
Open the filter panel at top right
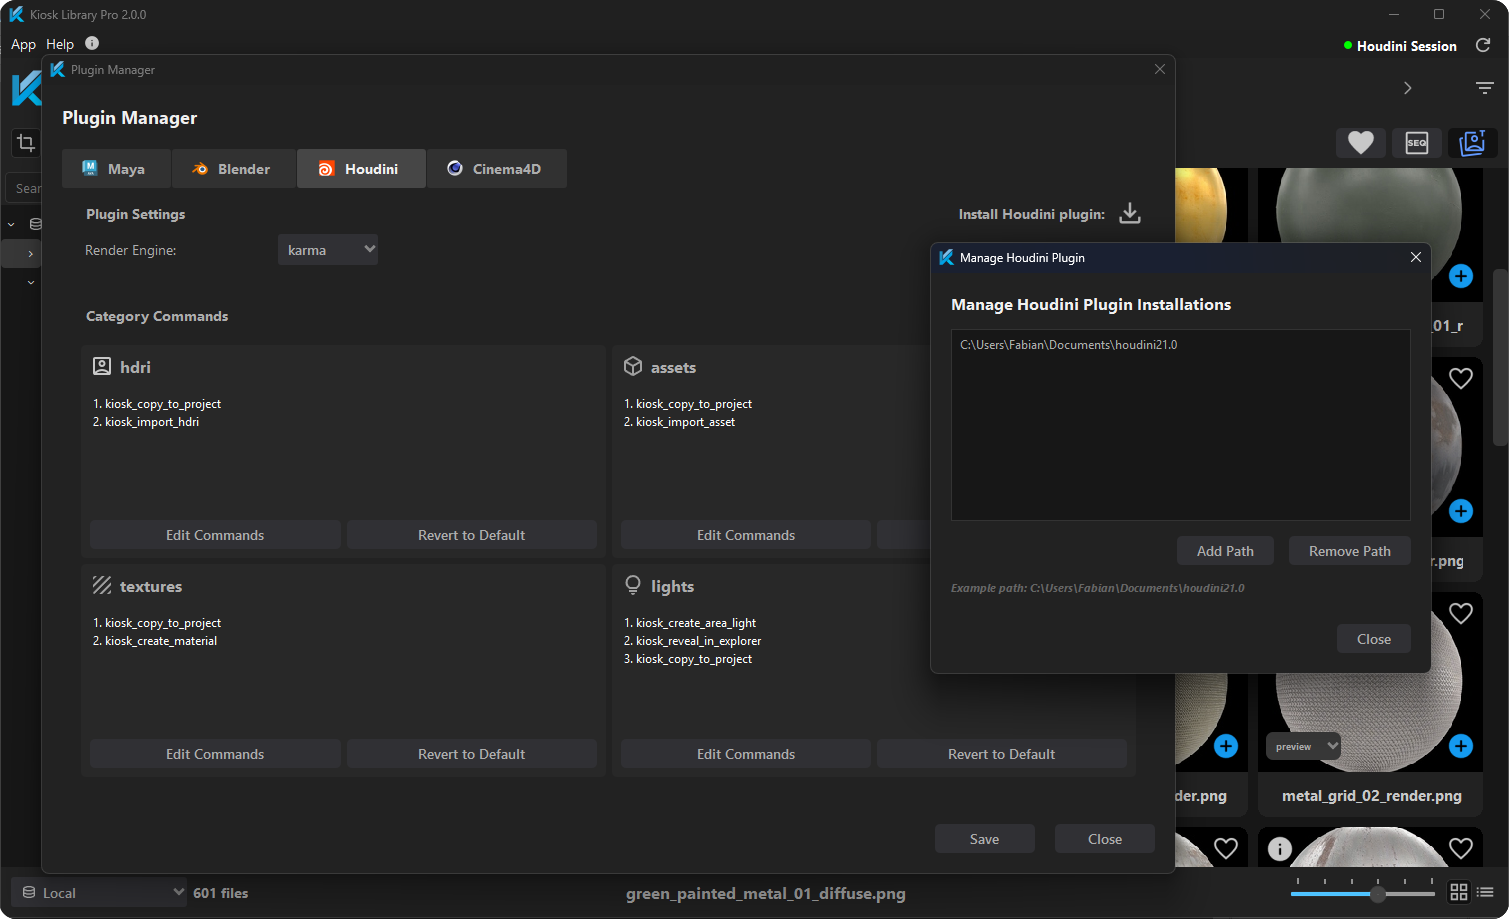click(x=1484, y=88)
